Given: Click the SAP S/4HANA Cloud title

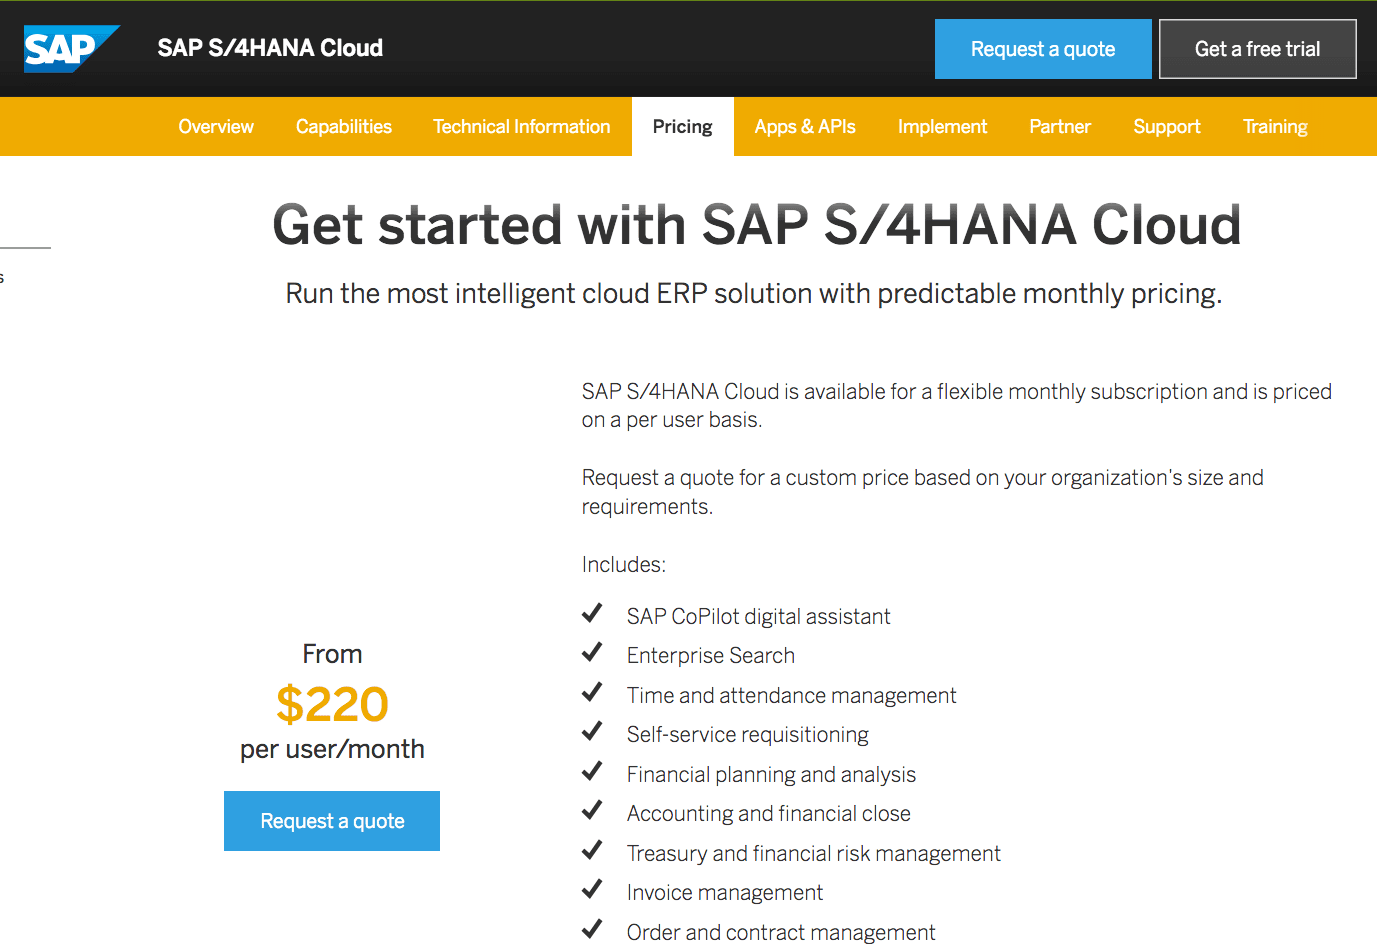Looking at the screenshot, I should tap(270, 48).
